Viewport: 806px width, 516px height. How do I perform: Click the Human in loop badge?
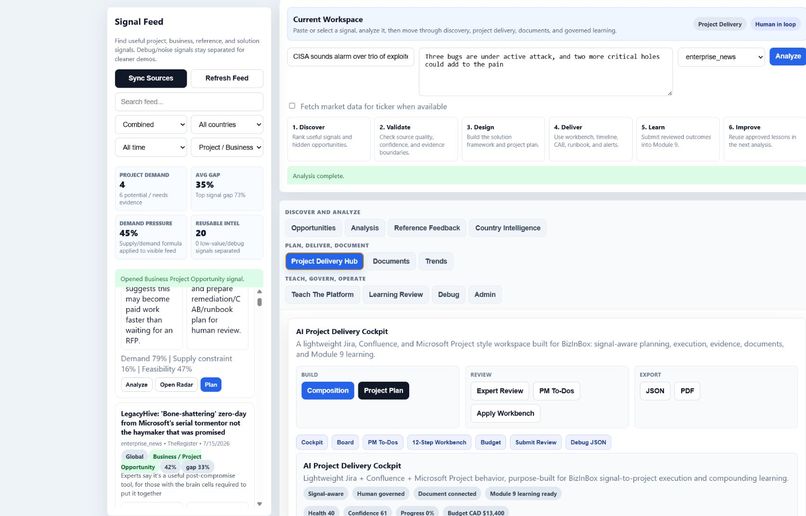(775, 24)
